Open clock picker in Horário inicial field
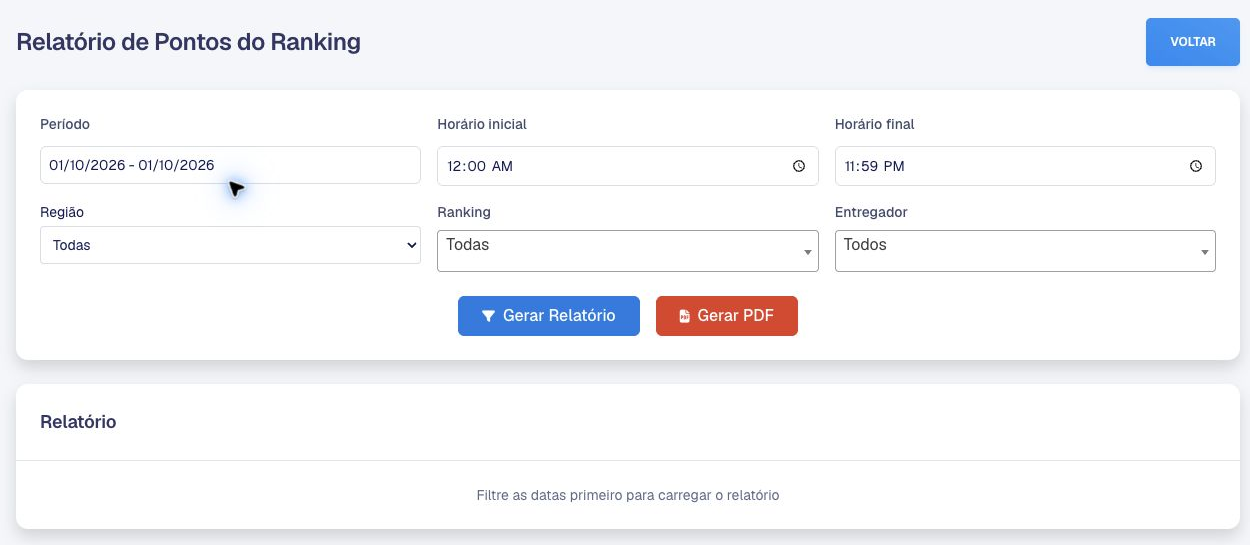 [799, 166]
